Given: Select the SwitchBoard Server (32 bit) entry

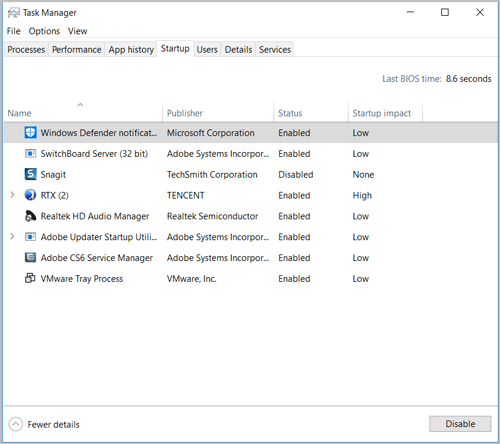Looking at the screenshot, I should pos(94,154).
